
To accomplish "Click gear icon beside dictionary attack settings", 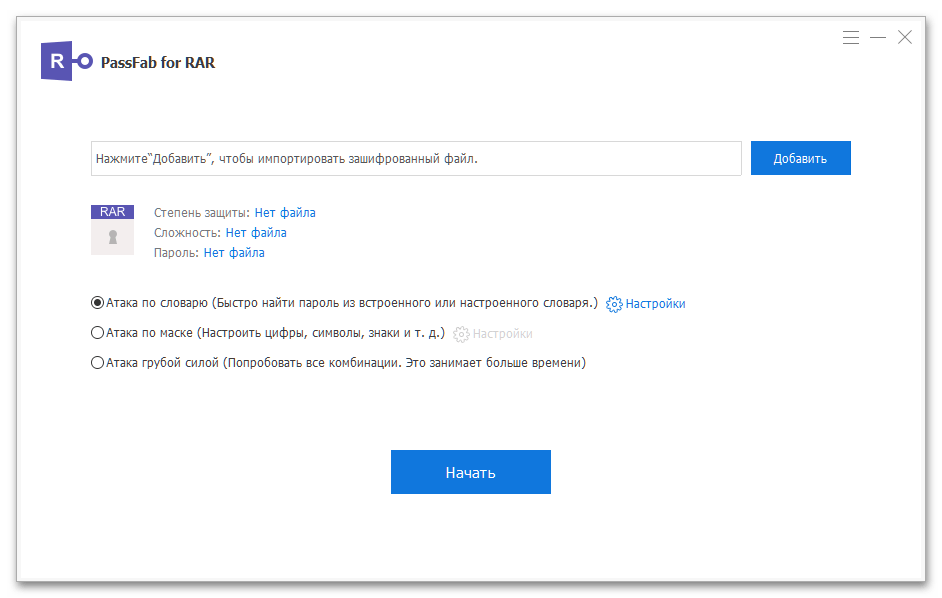I will [x=614, y=304].
